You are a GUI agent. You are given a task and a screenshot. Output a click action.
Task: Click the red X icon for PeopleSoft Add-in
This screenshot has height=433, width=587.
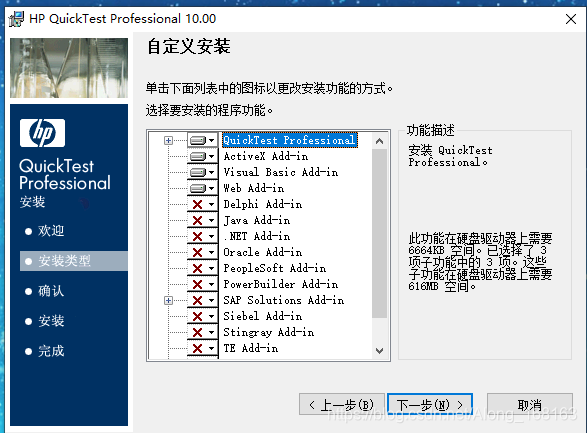tap(197, 268)
